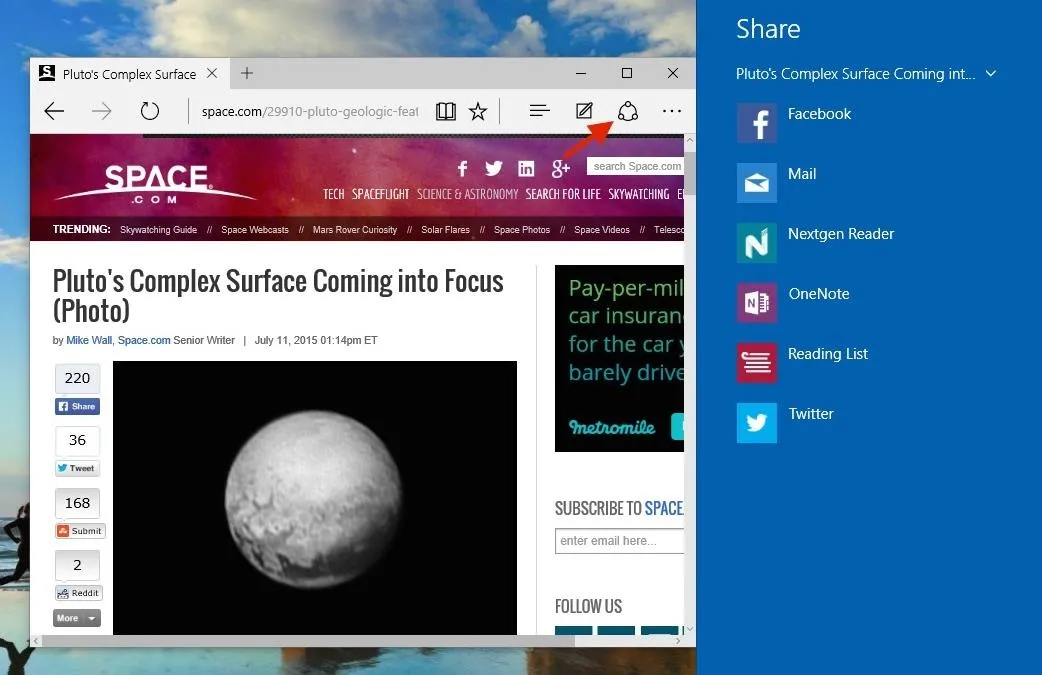Open SCIENCE & ASTRONOMY menu
This screenshot has width=1042, height=675.
(467, 194)
